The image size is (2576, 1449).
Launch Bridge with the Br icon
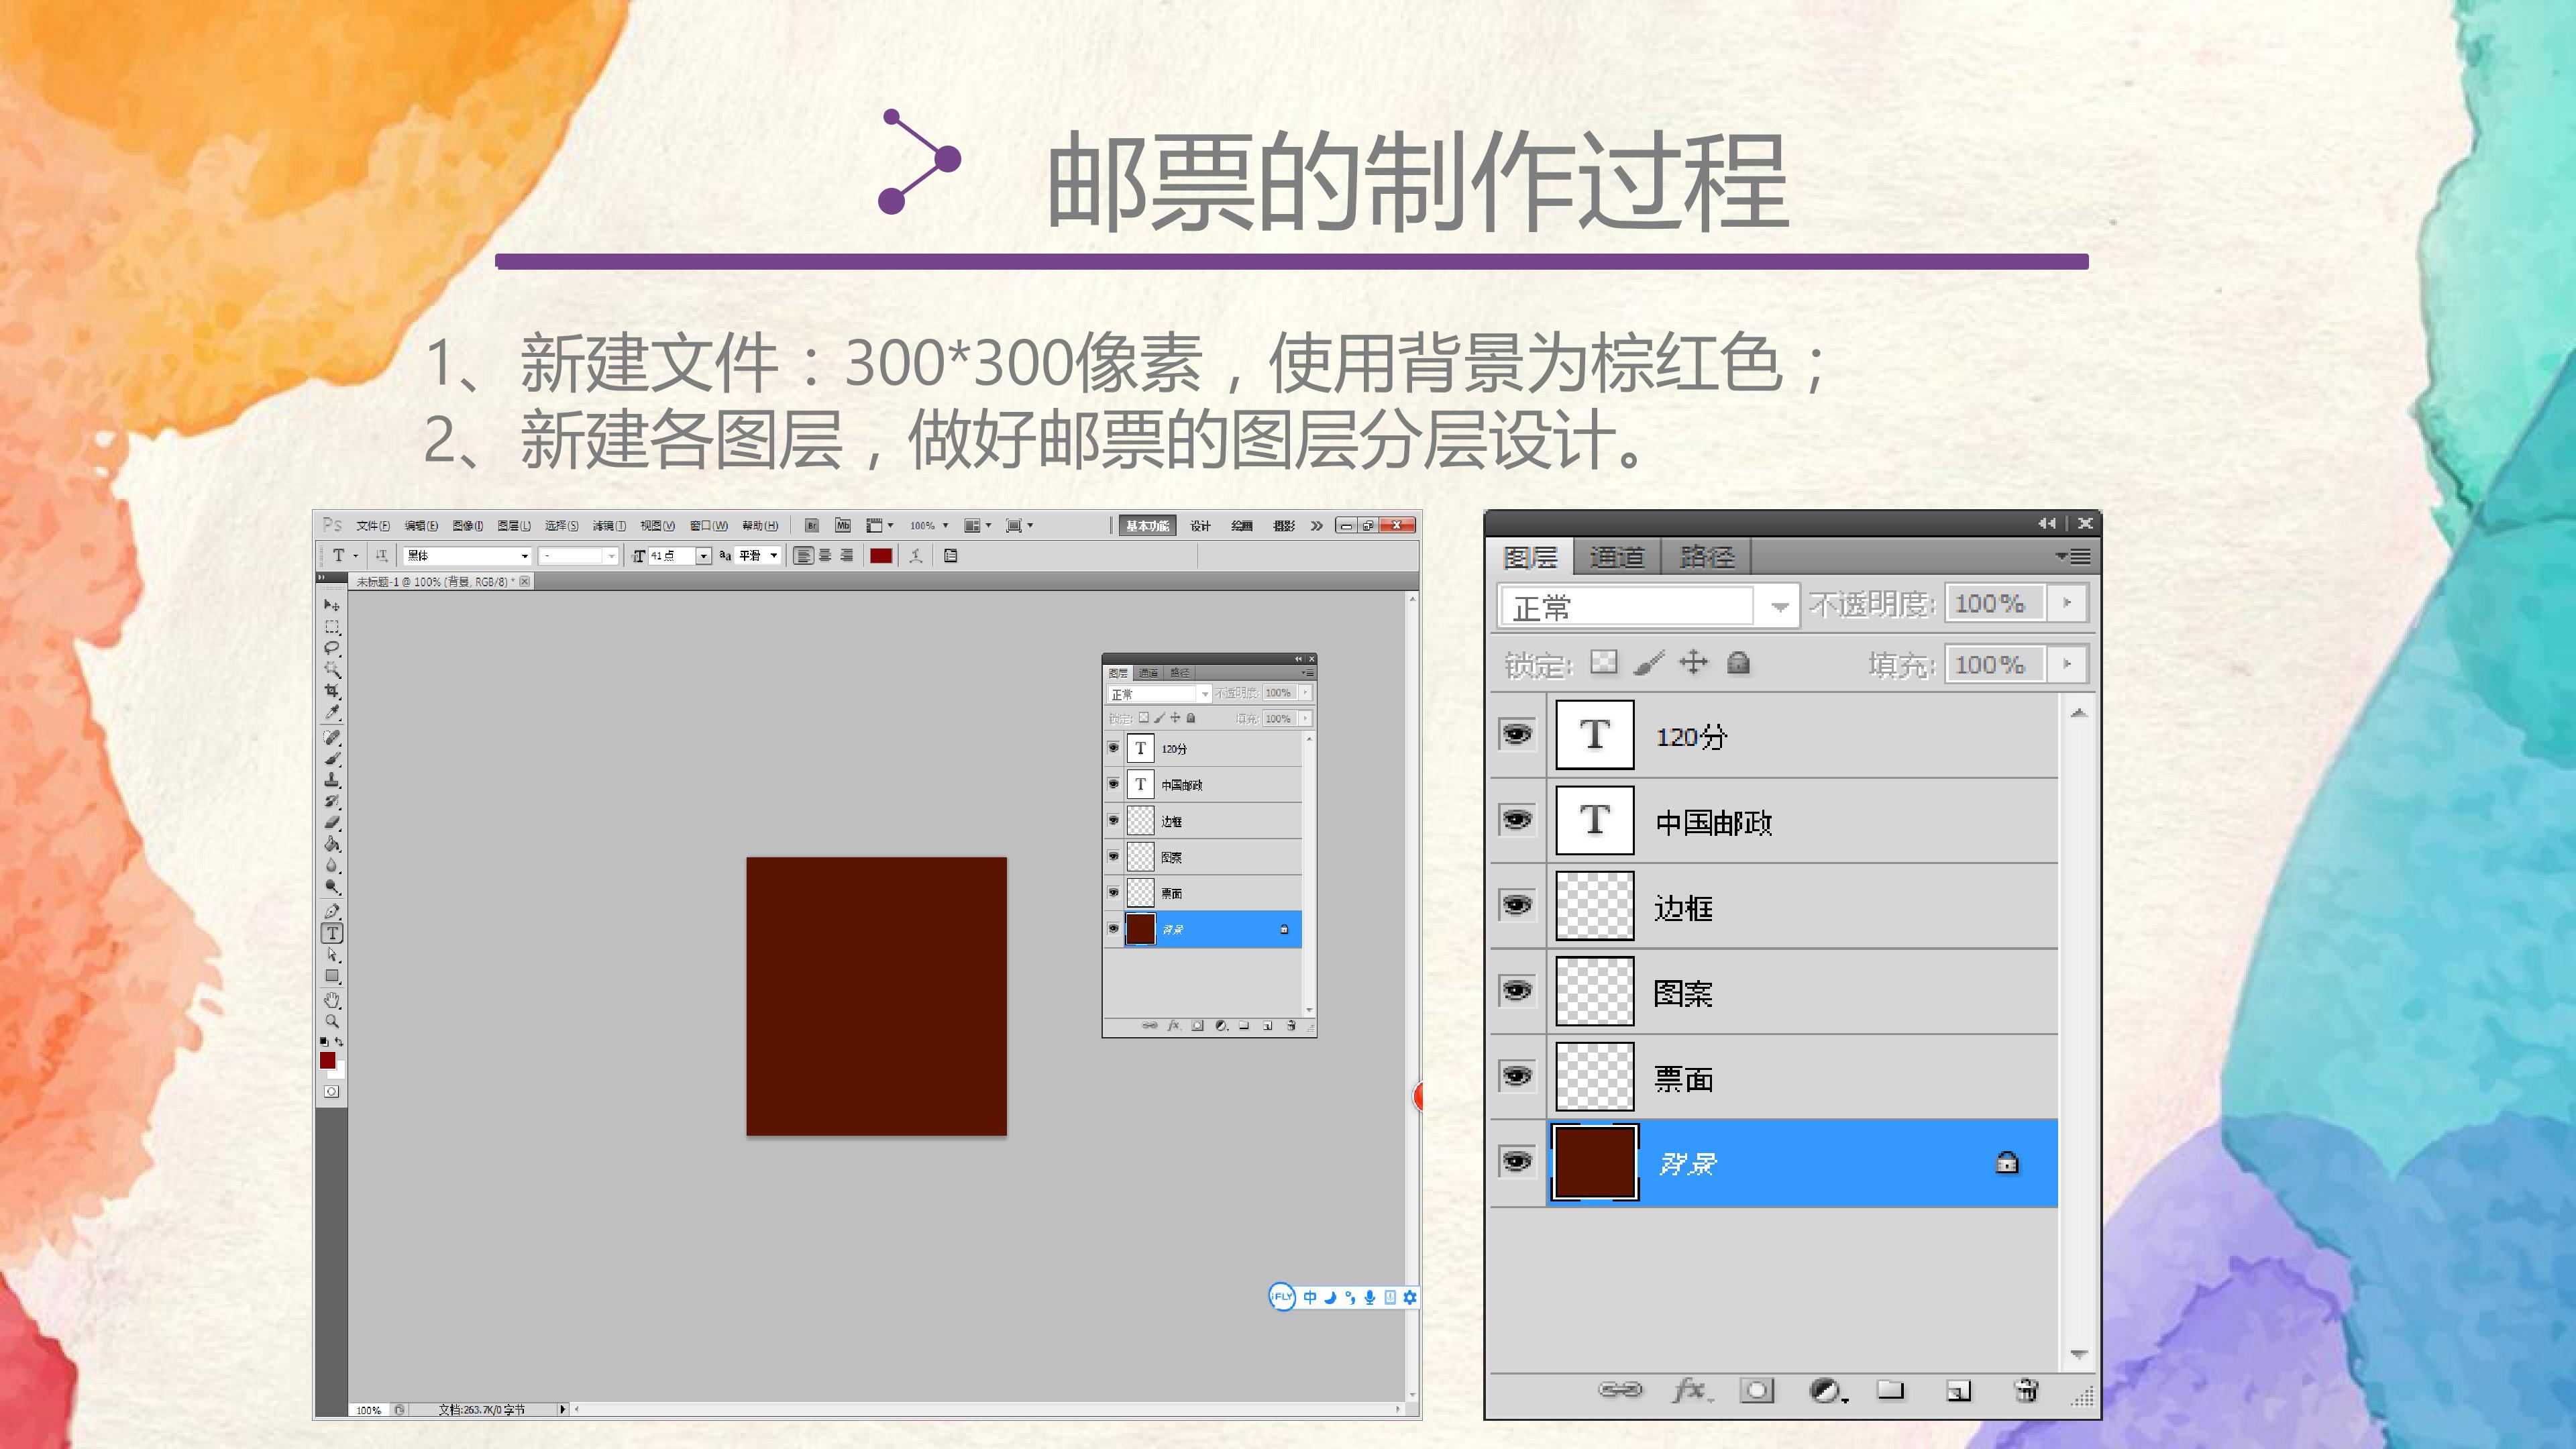click(x=812, y=526)
